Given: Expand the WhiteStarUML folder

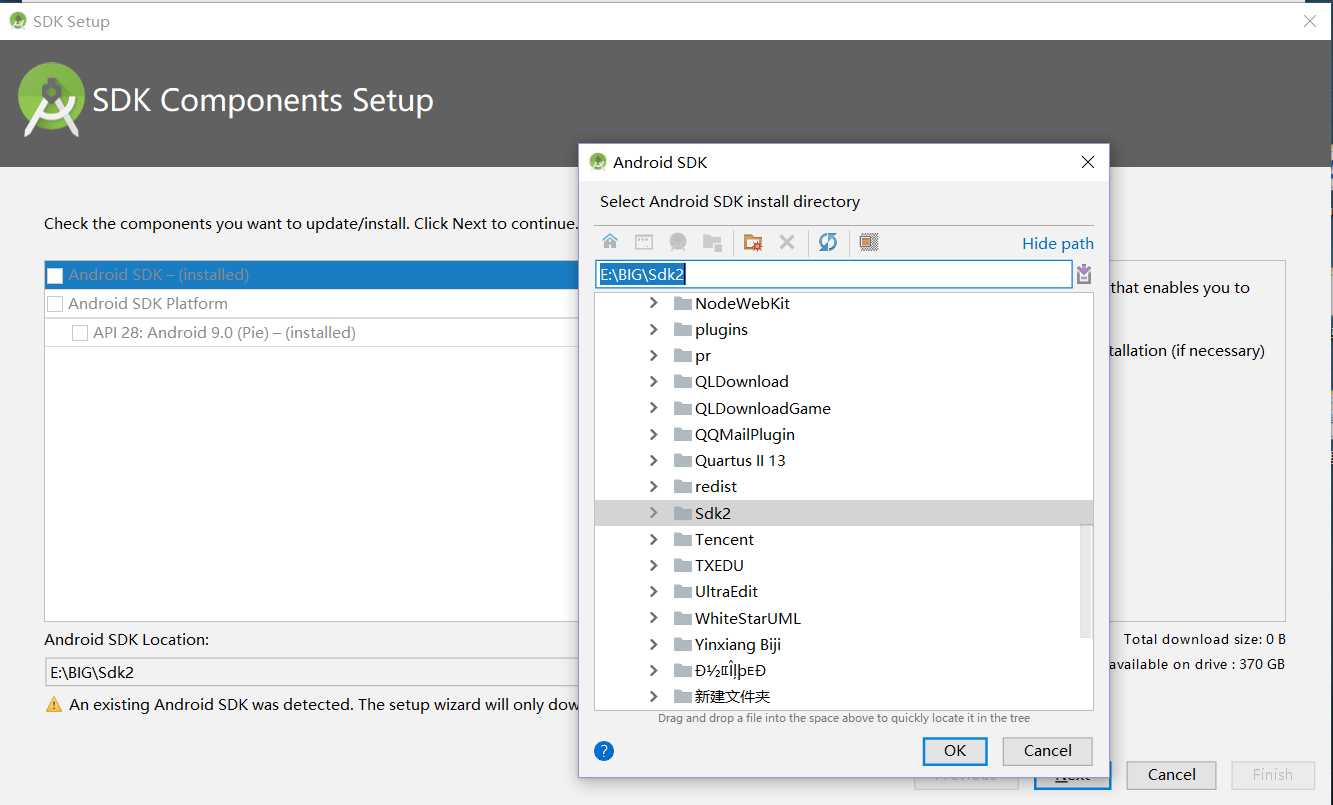Looking at the screenshot, I should 654,618.
